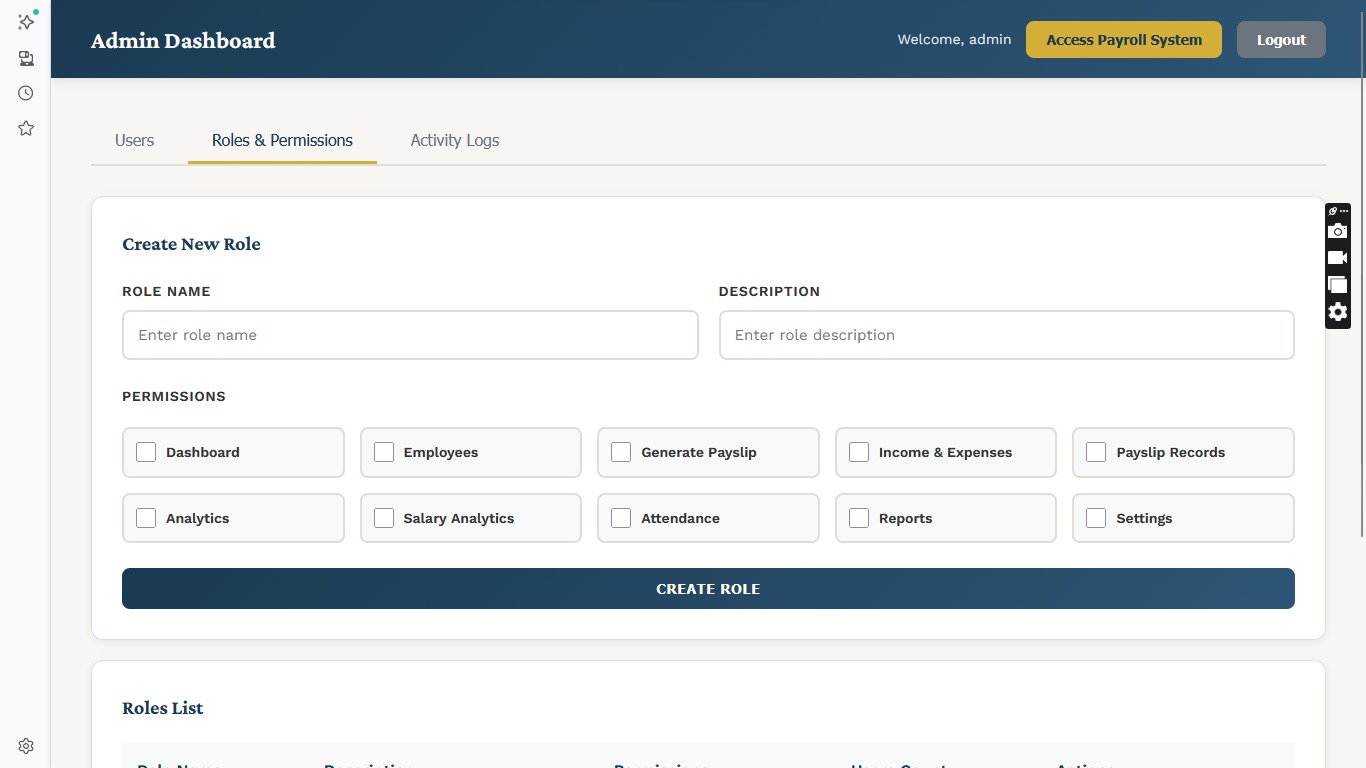1366x768 pixels.
Task: Open the floating toolbar gear settings
Action: pyautogui.click(x=1337, y=312)
